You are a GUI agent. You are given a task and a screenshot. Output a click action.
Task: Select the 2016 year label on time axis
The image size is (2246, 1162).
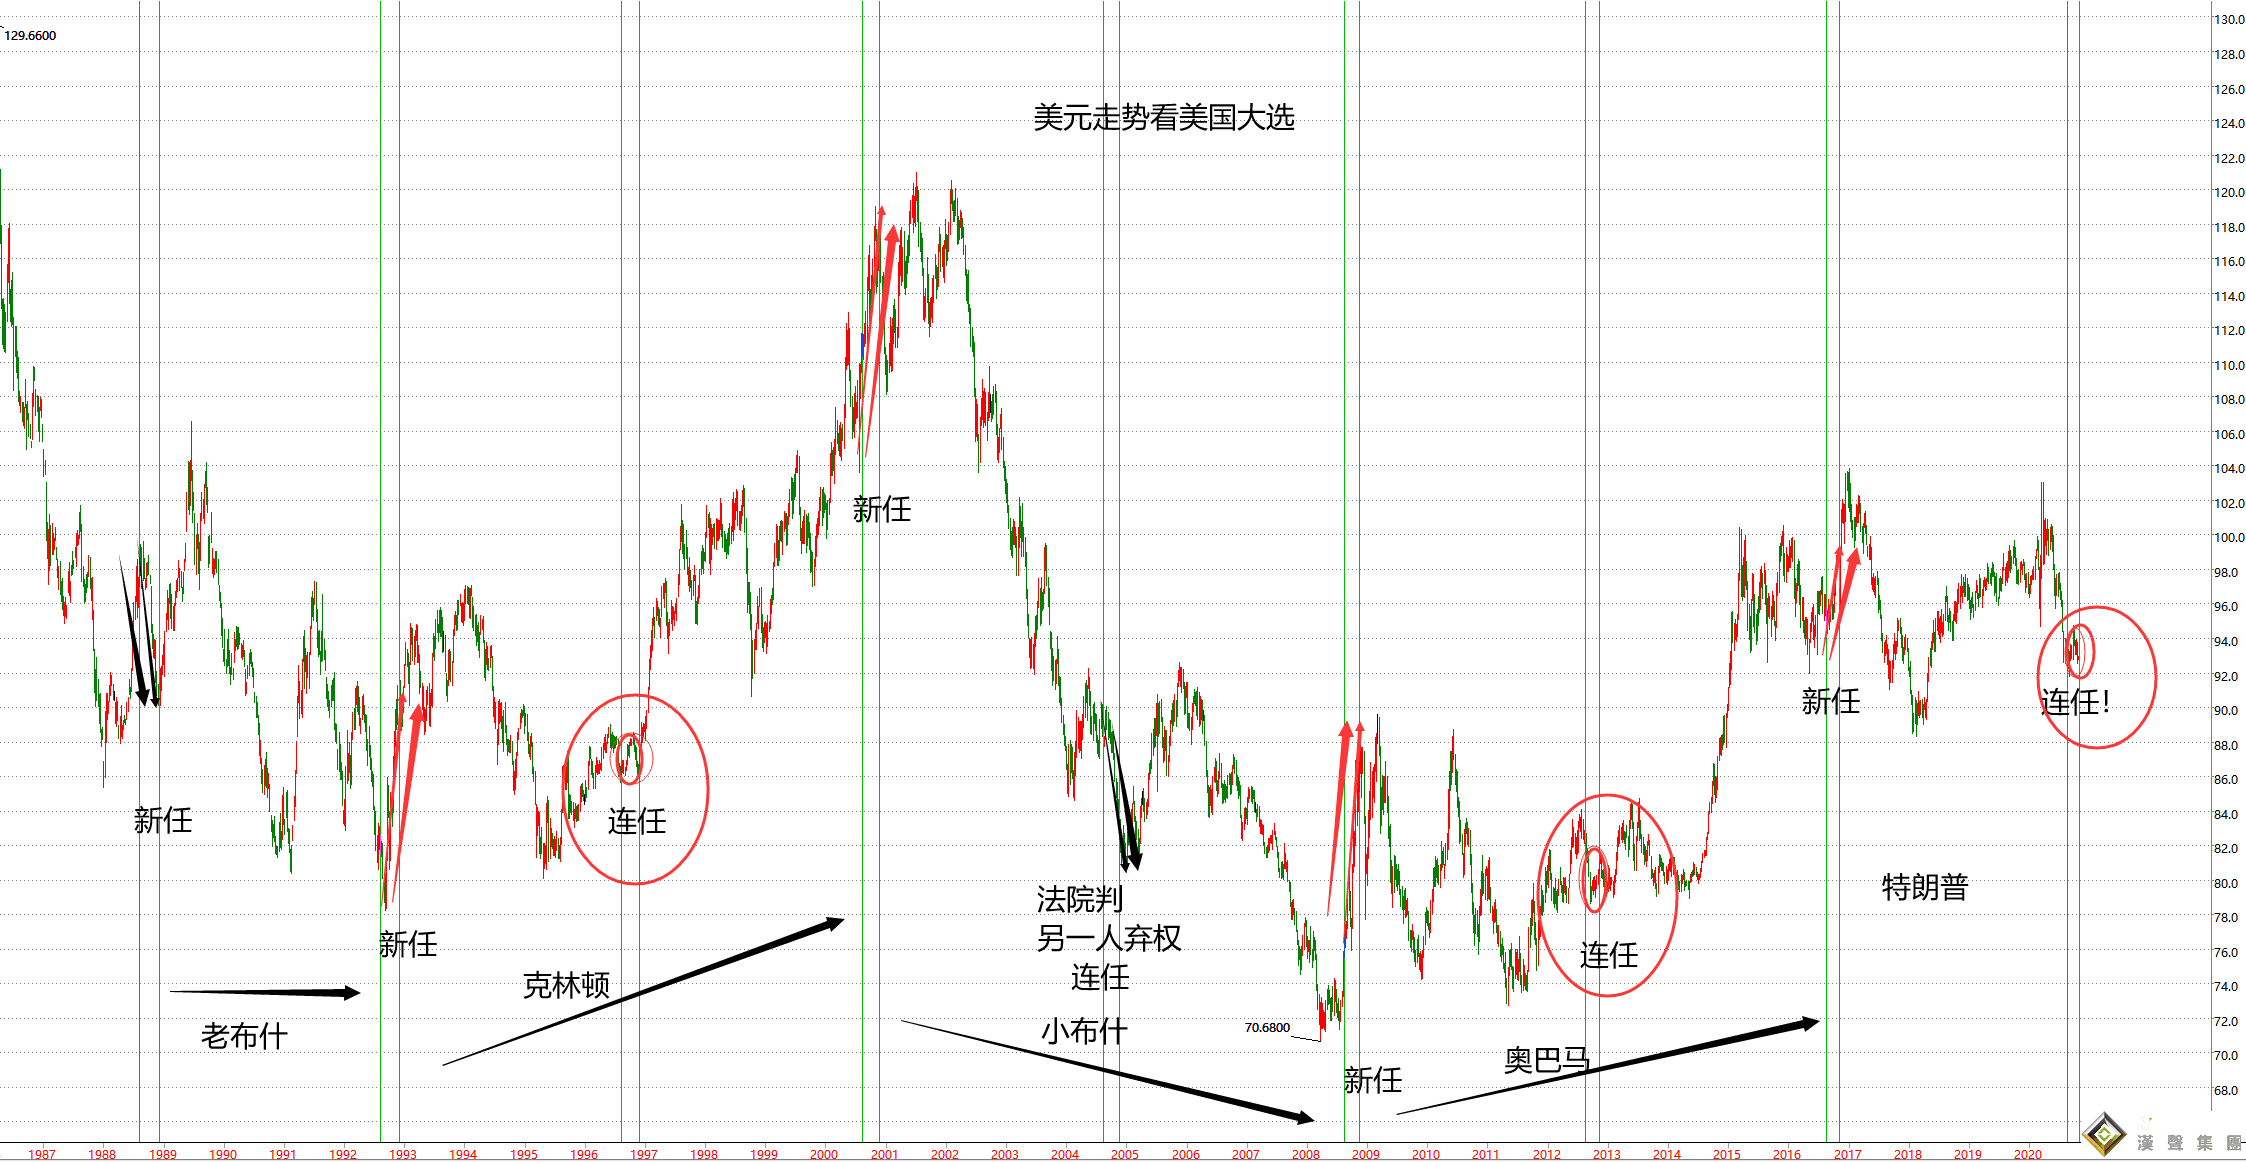pyautogui.click(x=1787, y=1154)
